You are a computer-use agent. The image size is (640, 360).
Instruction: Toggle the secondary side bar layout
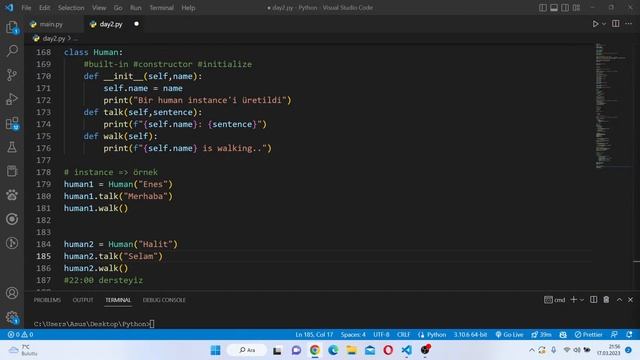click(565, 8)
